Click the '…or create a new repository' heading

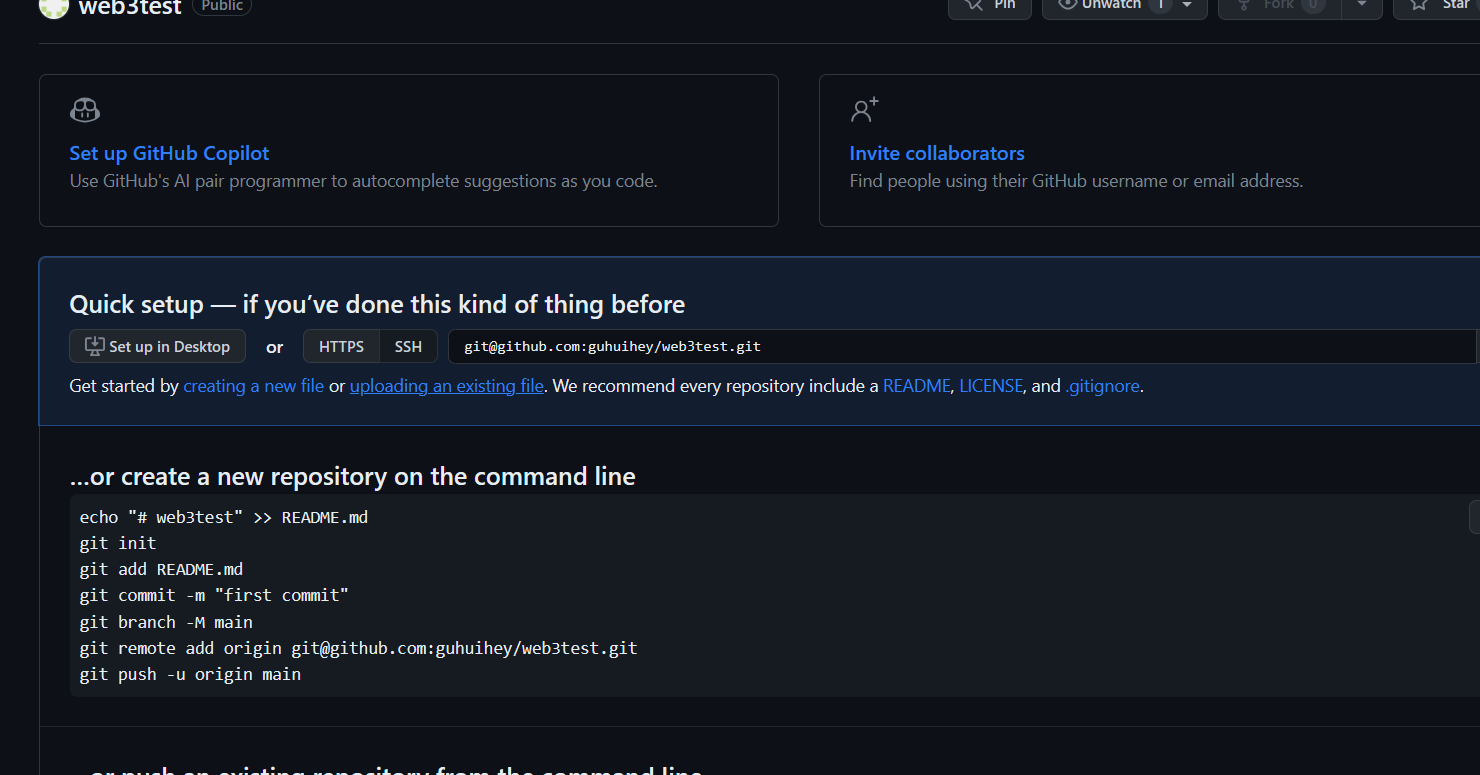pyautogui.click(x=352, y=476)
